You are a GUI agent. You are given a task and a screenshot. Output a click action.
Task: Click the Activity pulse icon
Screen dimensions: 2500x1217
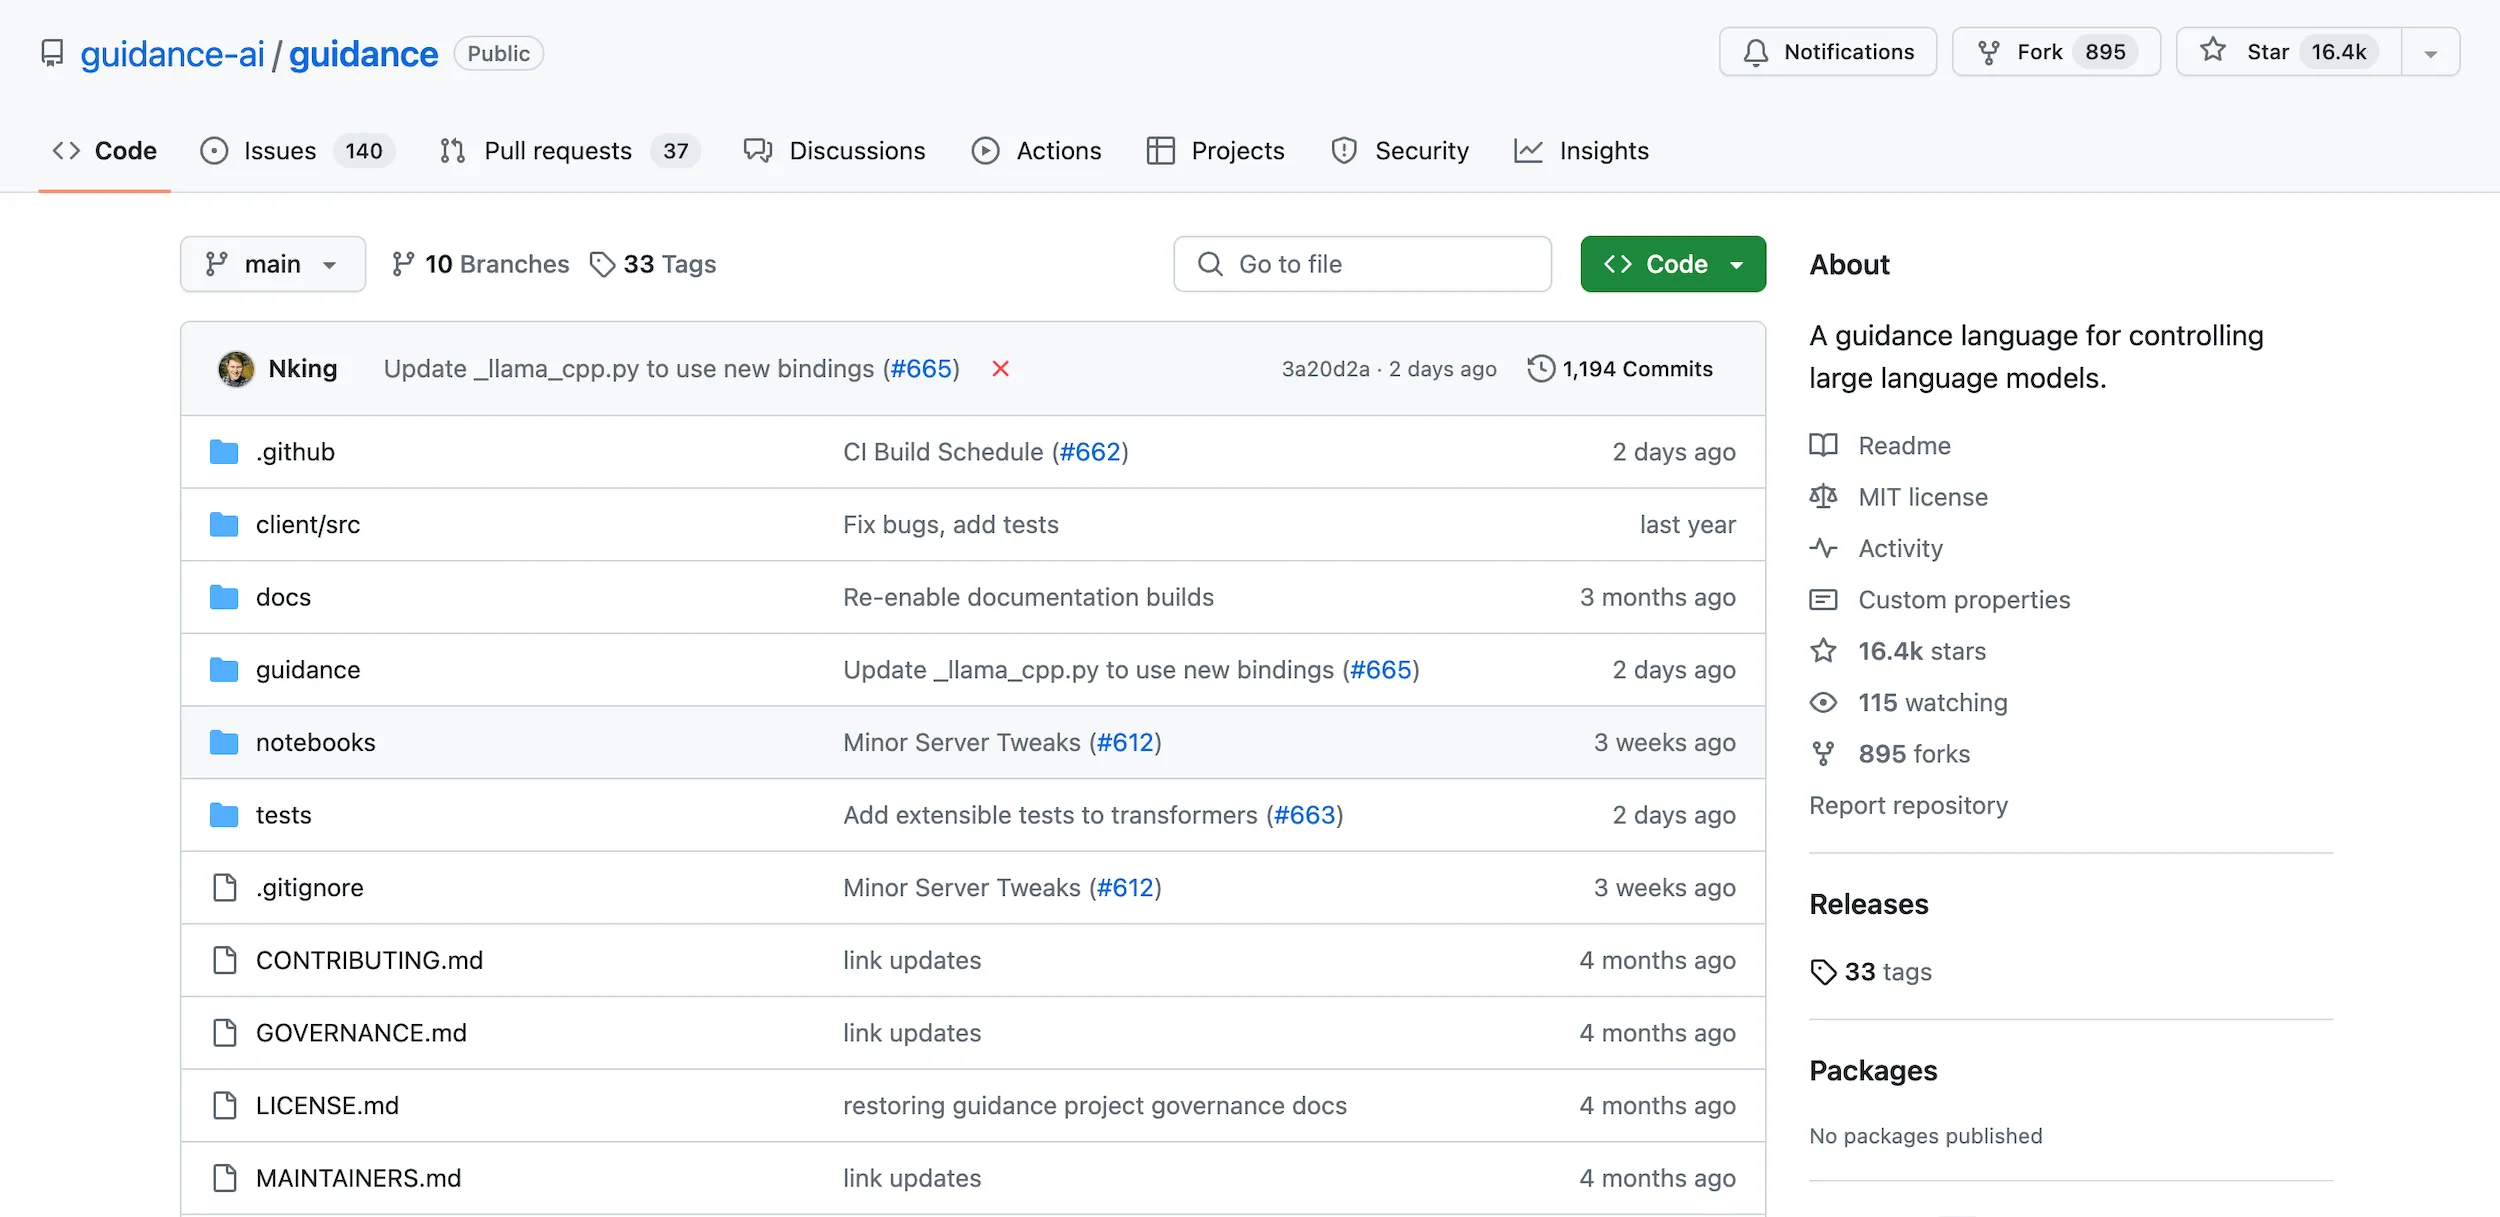[x=1823, y=548]
